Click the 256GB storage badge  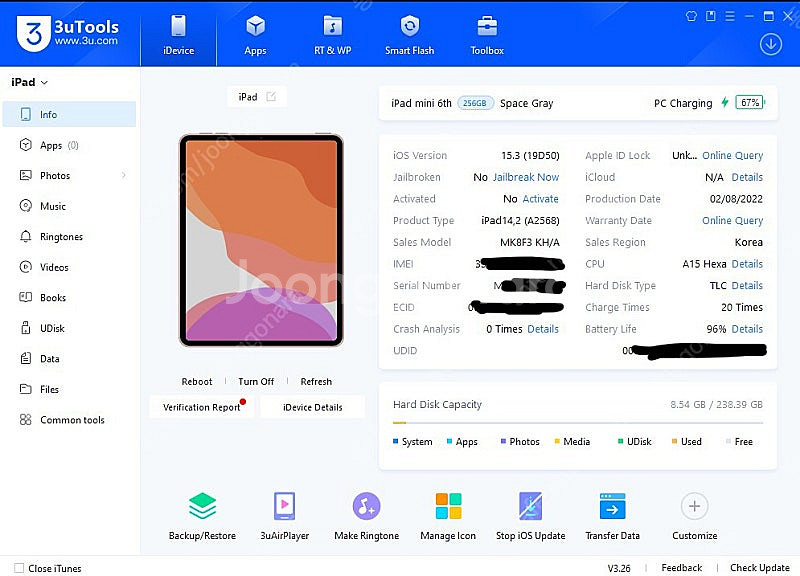tap(475, 103)
